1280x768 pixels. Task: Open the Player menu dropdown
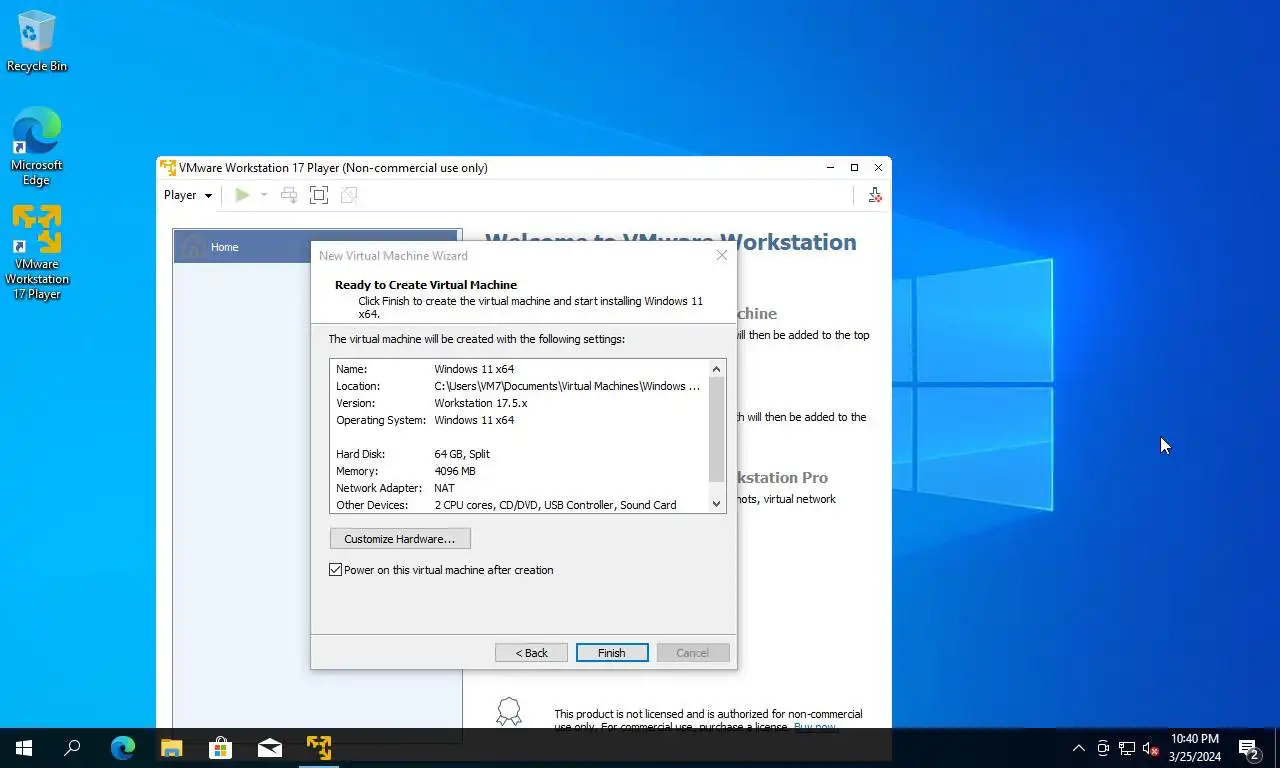[x=188, y=195]
